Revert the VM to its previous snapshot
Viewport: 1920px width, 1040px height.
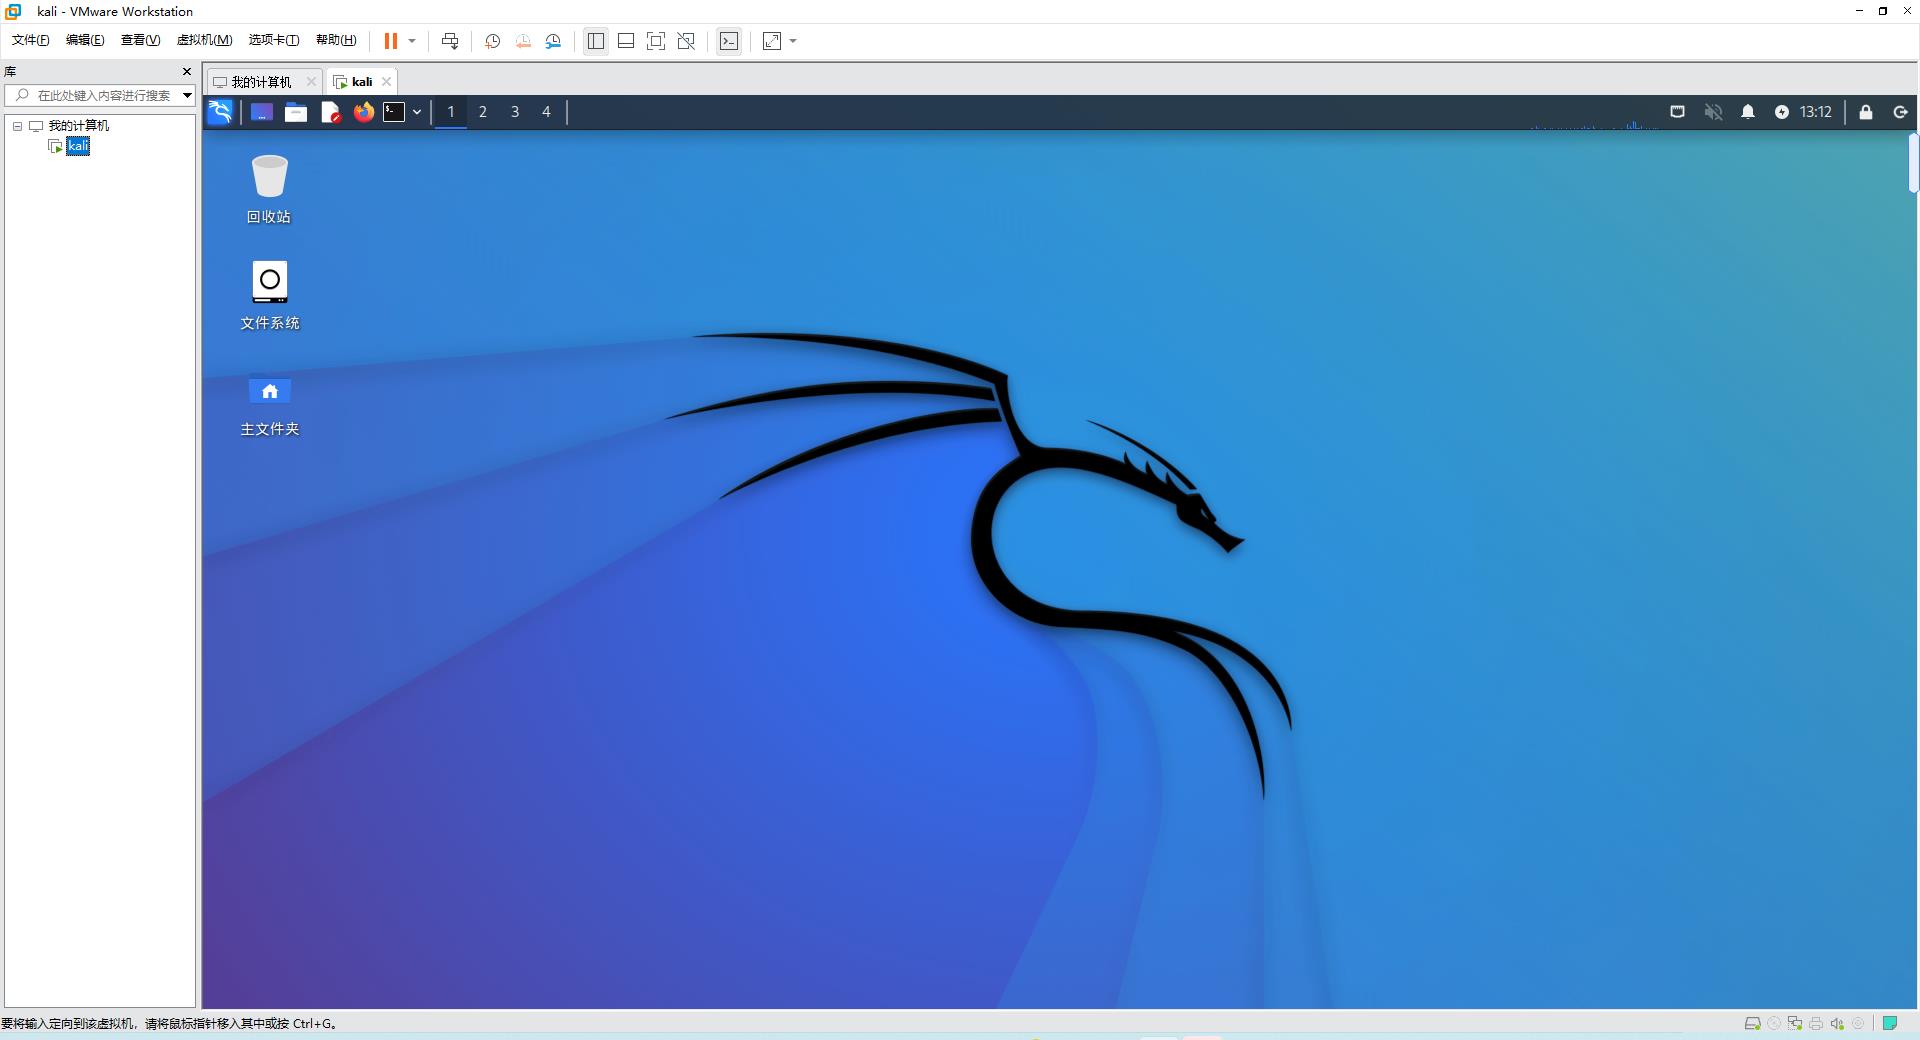coord(523,41)
